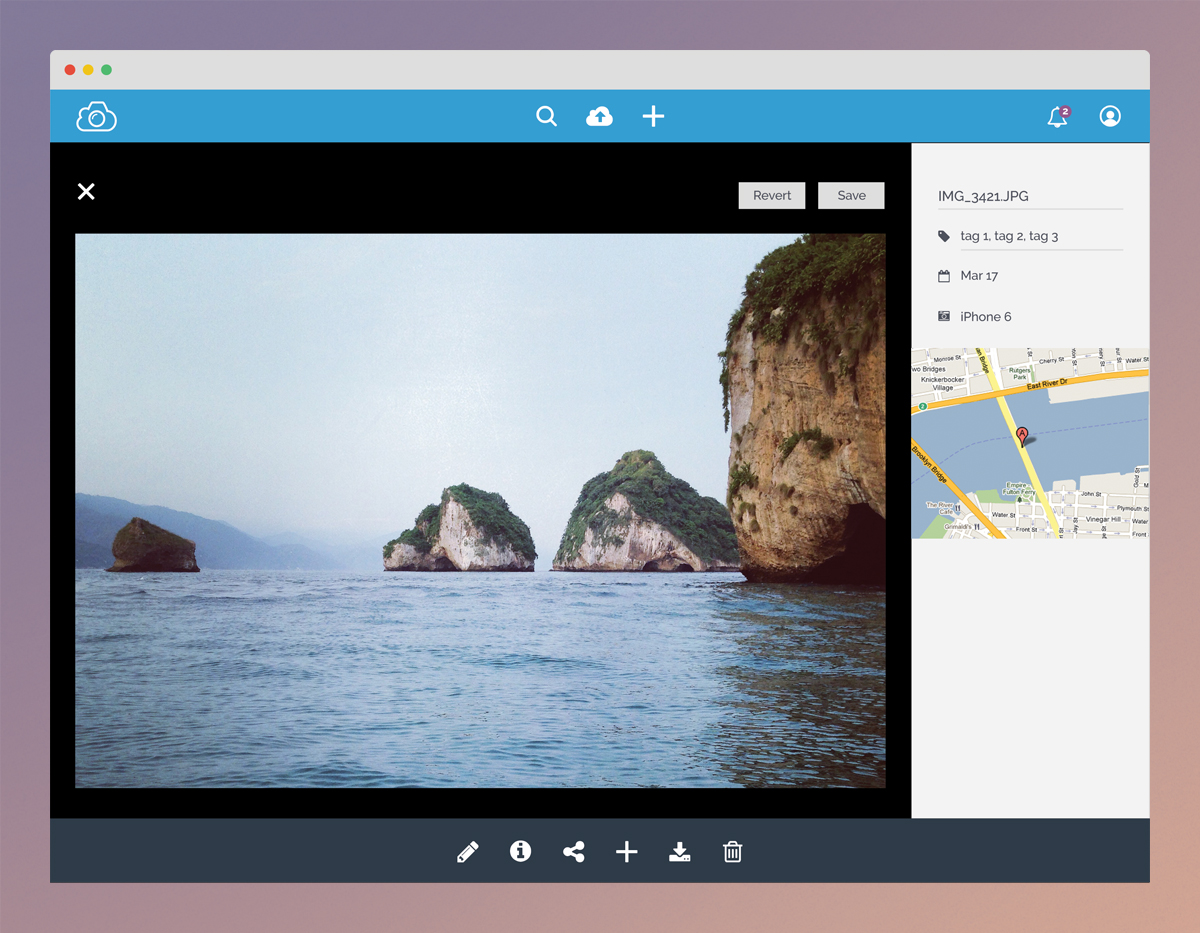Screen dimensions: 1200x933
Task: Click the red window close dot
Action: [70, 70]
